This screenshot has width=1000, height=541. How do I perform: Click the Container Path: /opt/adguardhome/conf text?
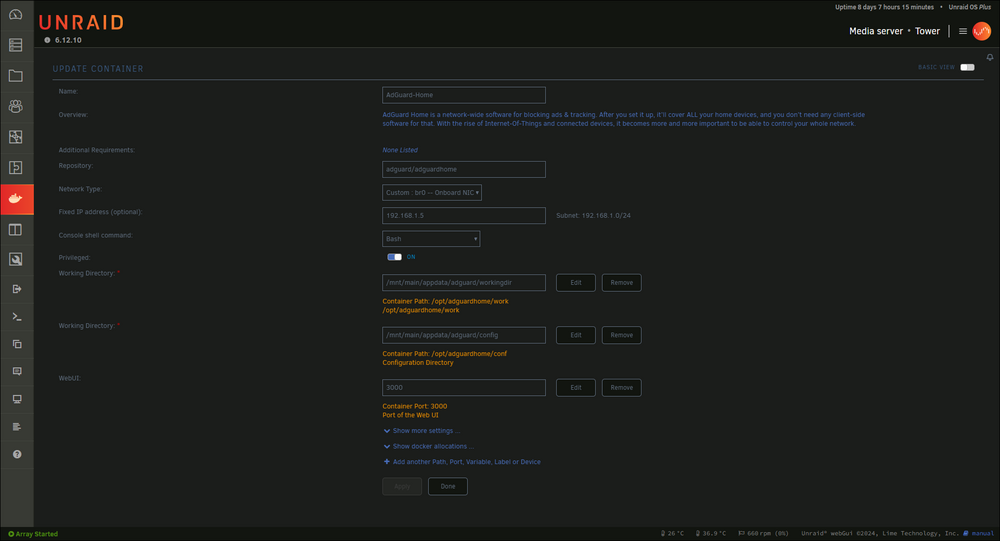pyautogui.click(x=445, y=353)
